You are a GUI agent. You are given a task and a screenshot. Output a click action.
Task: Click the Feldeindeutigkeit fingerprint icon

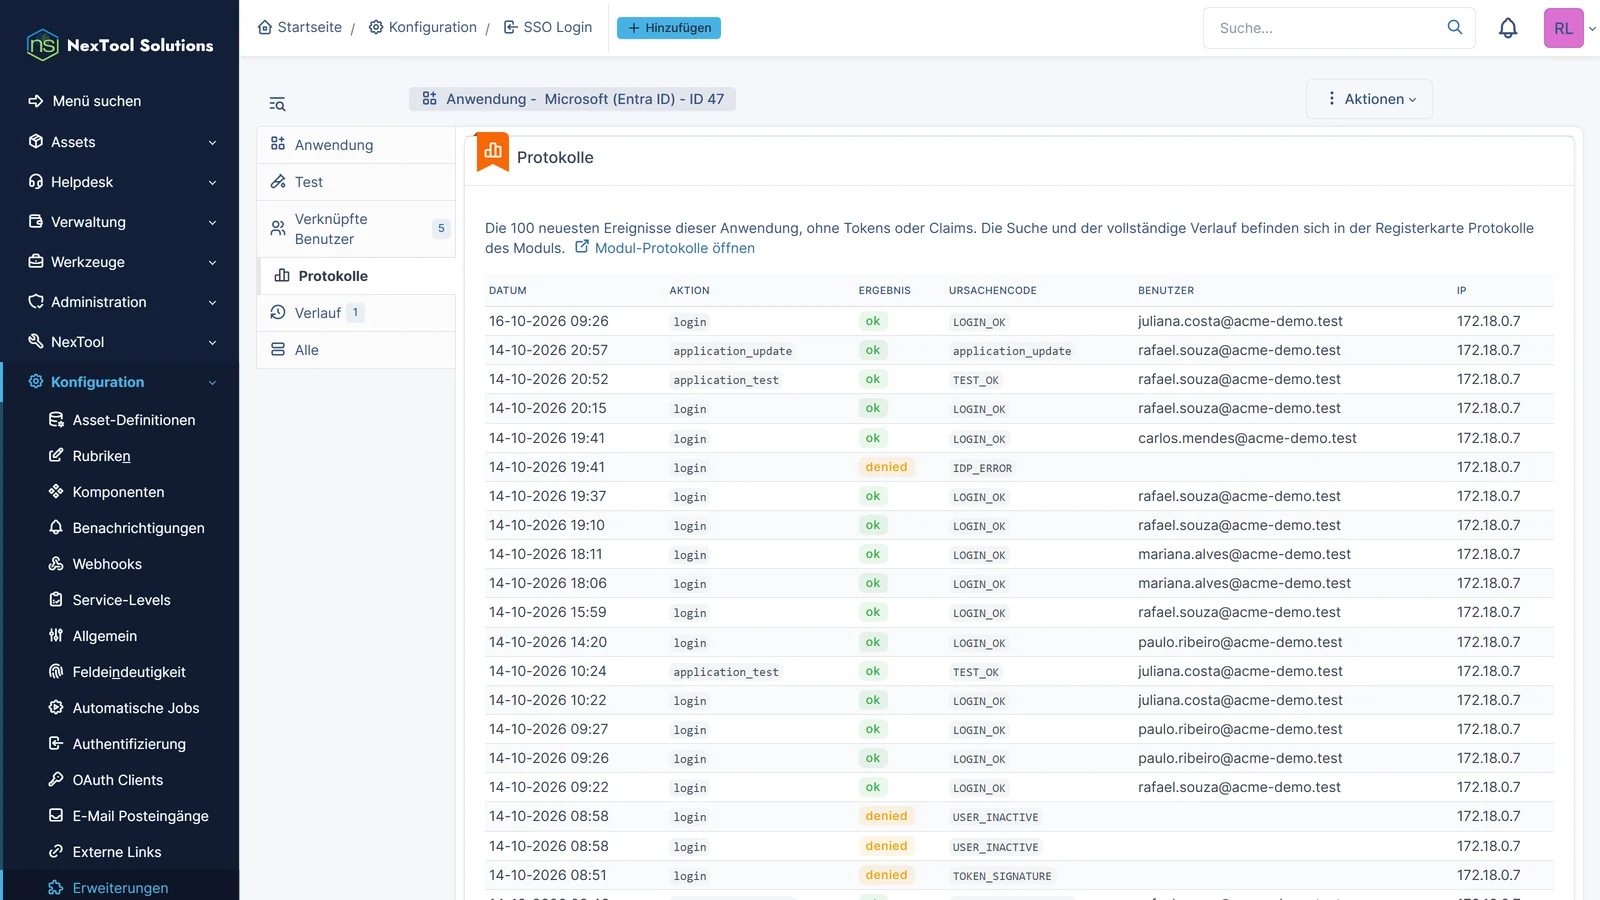point(56,672)
